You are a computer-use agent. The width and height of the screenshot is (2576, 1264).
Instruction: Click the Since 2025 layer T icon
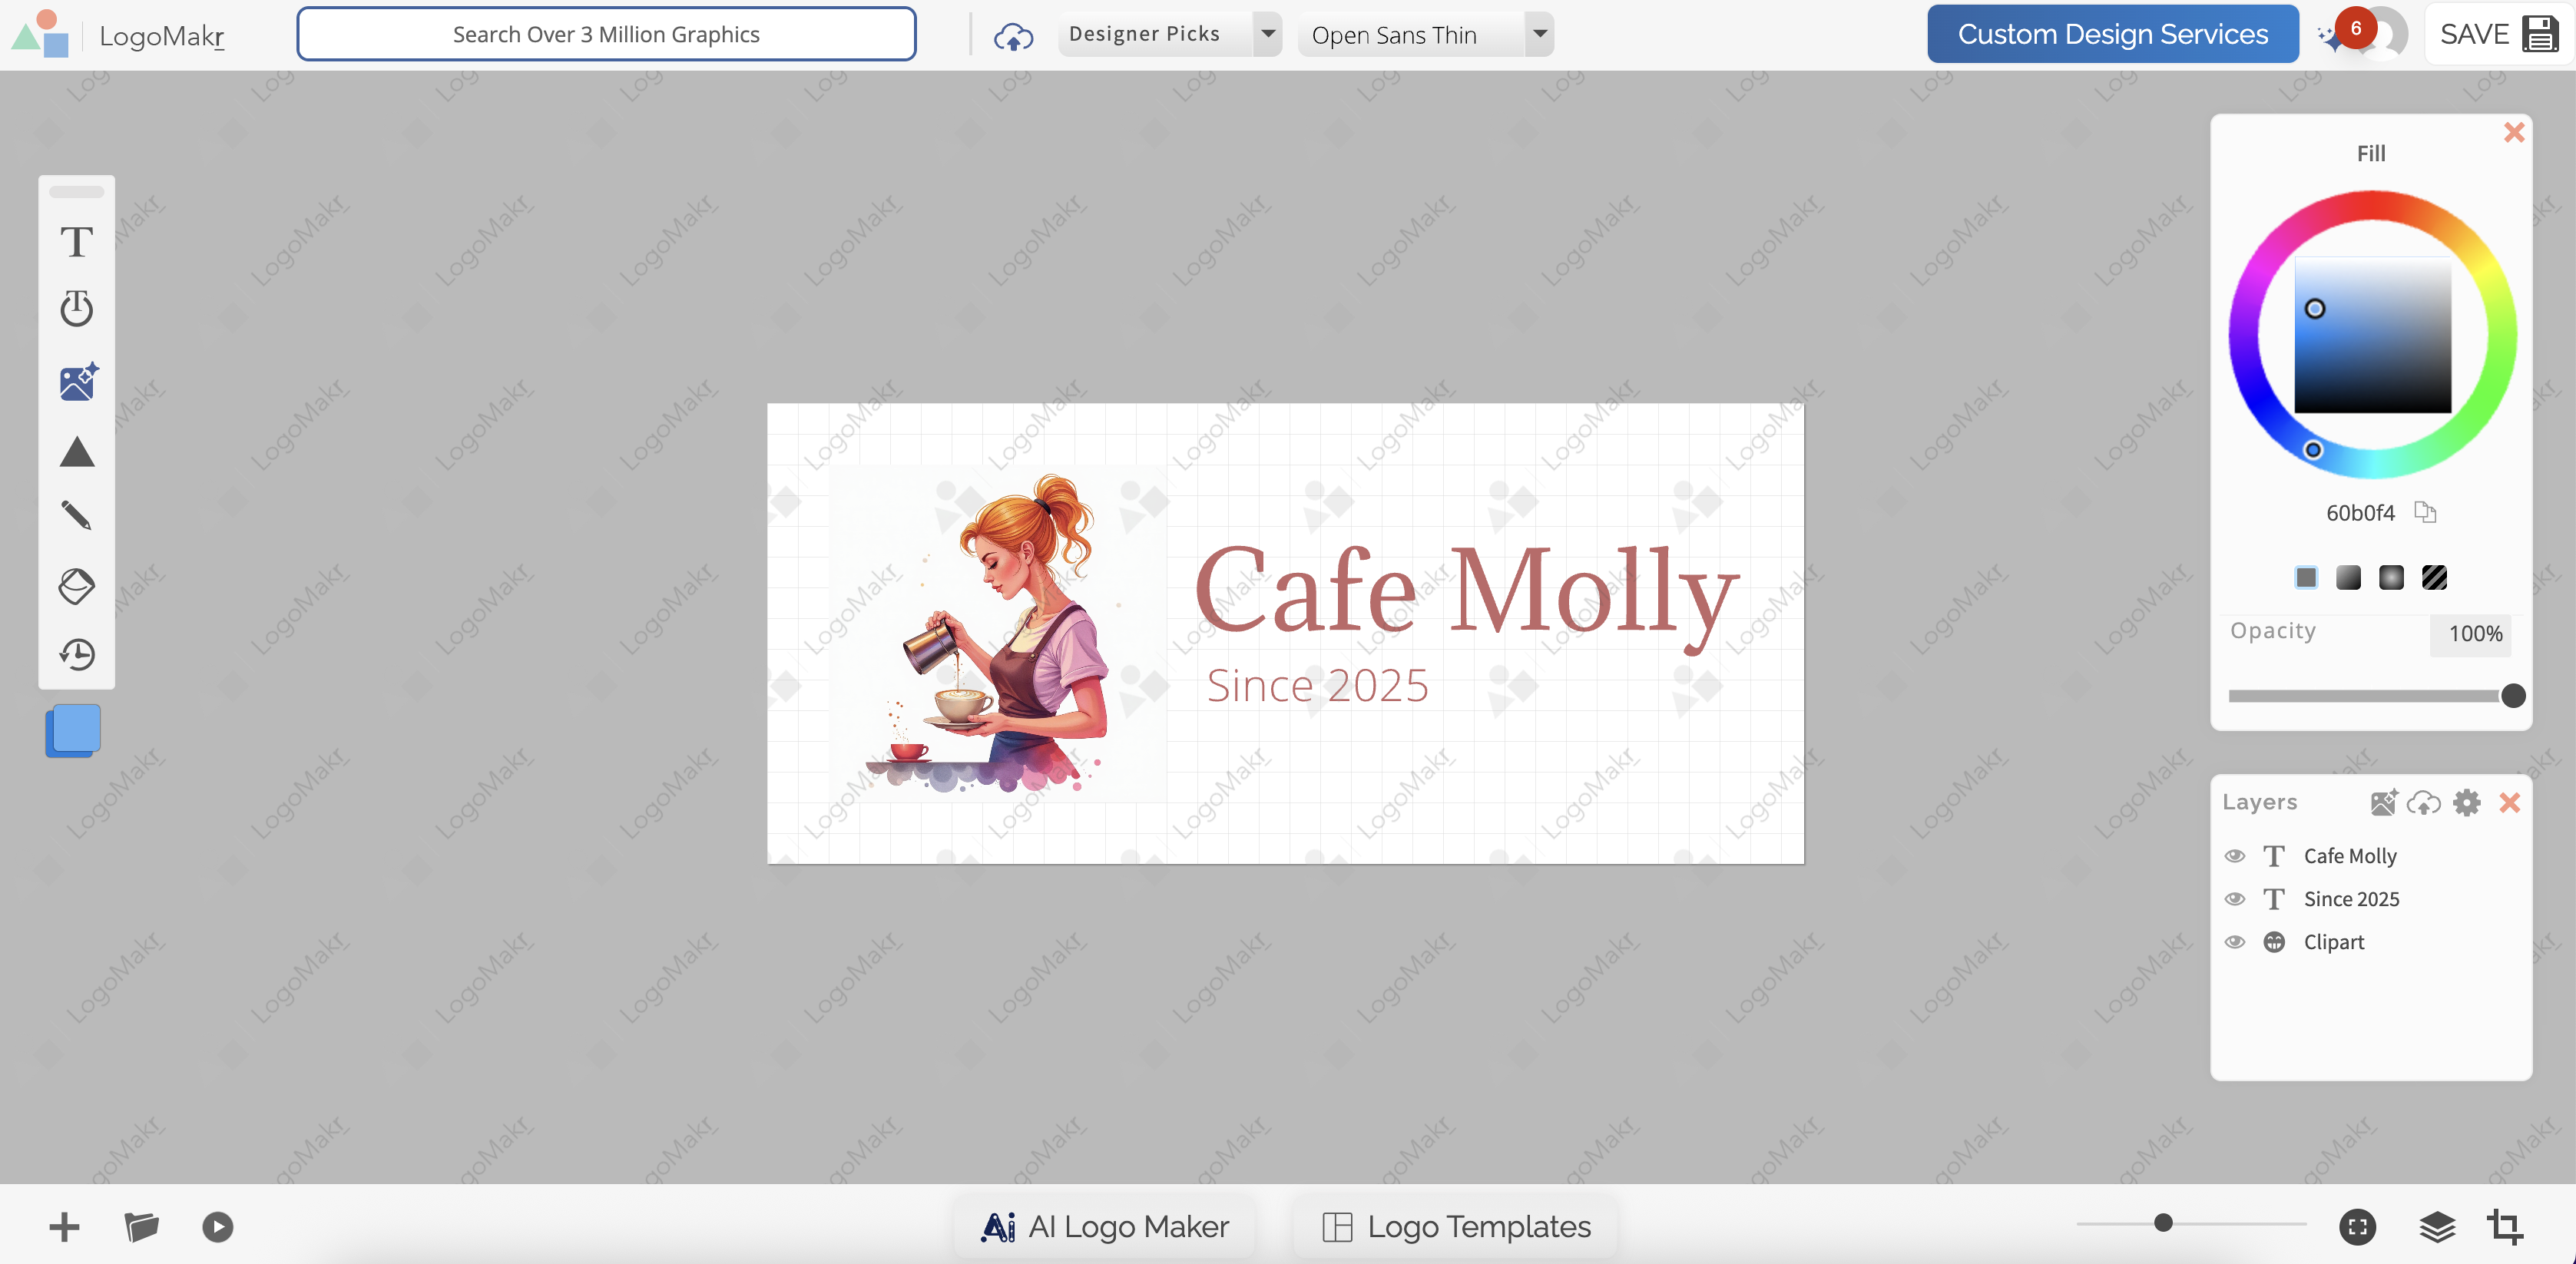[2274, 899]
